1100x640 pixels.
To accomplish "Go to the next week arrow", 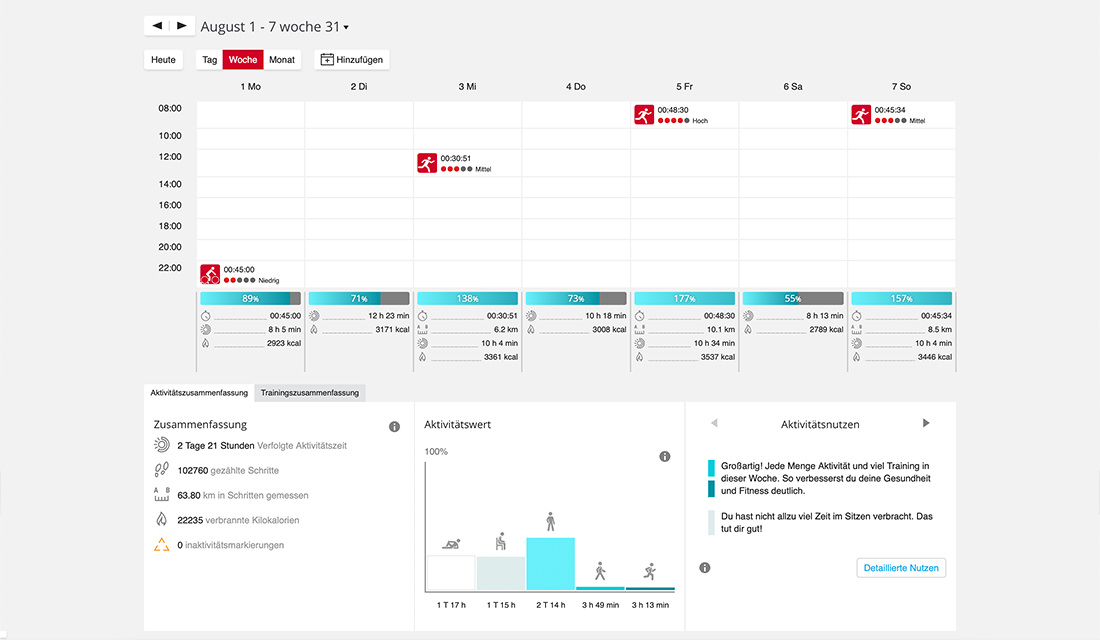I will (182, 26).
